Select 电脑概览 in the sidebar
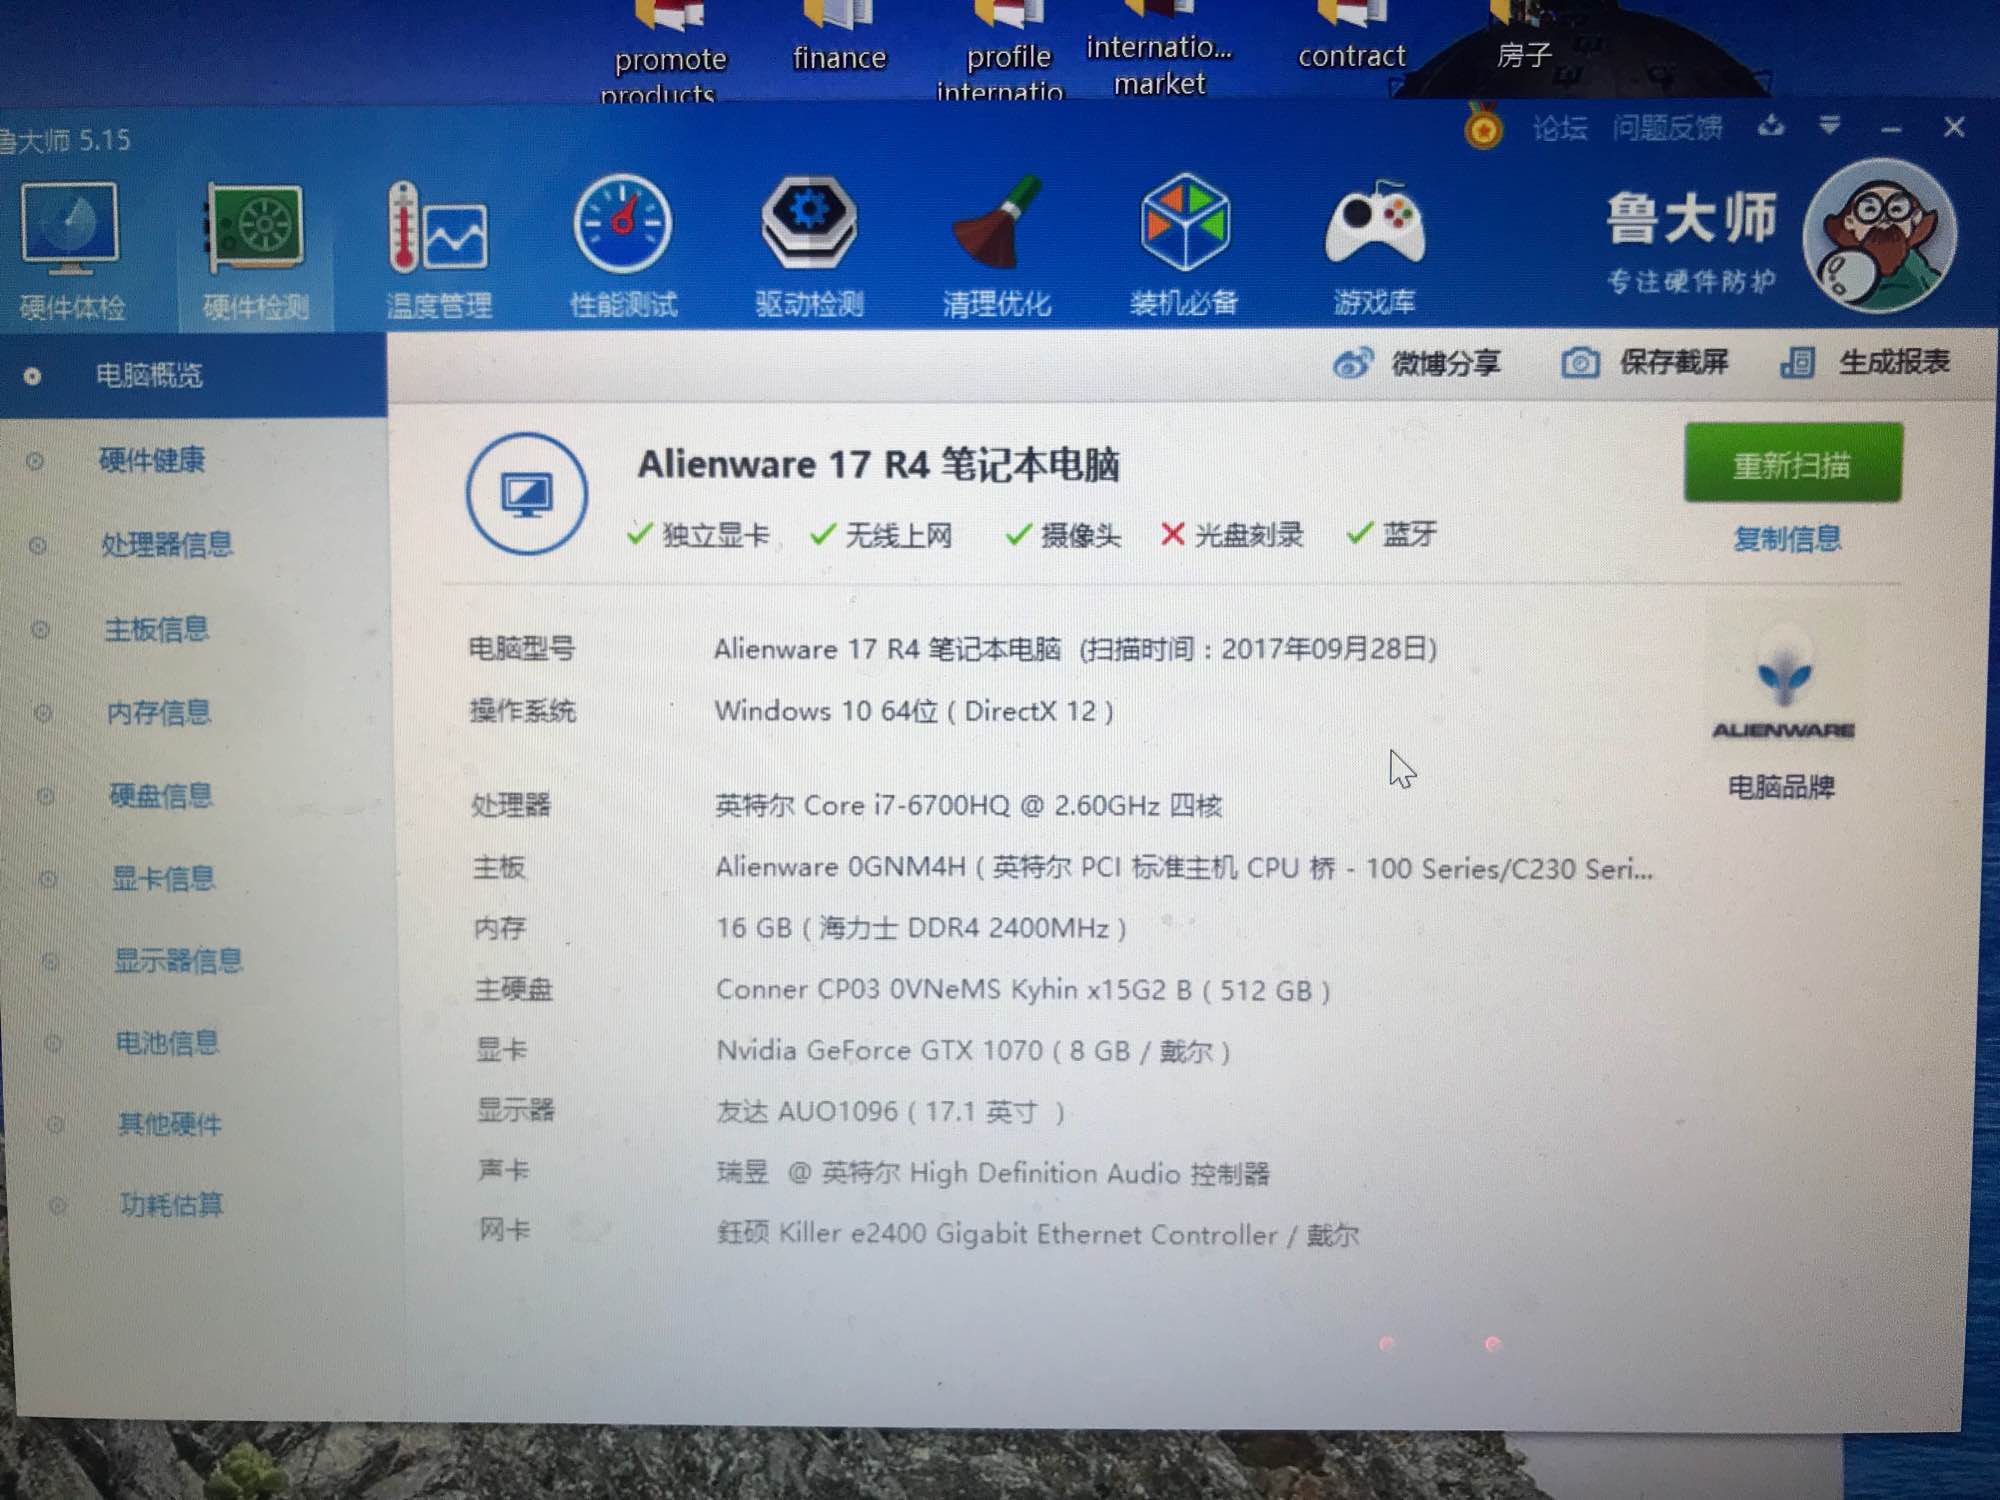 150,376
